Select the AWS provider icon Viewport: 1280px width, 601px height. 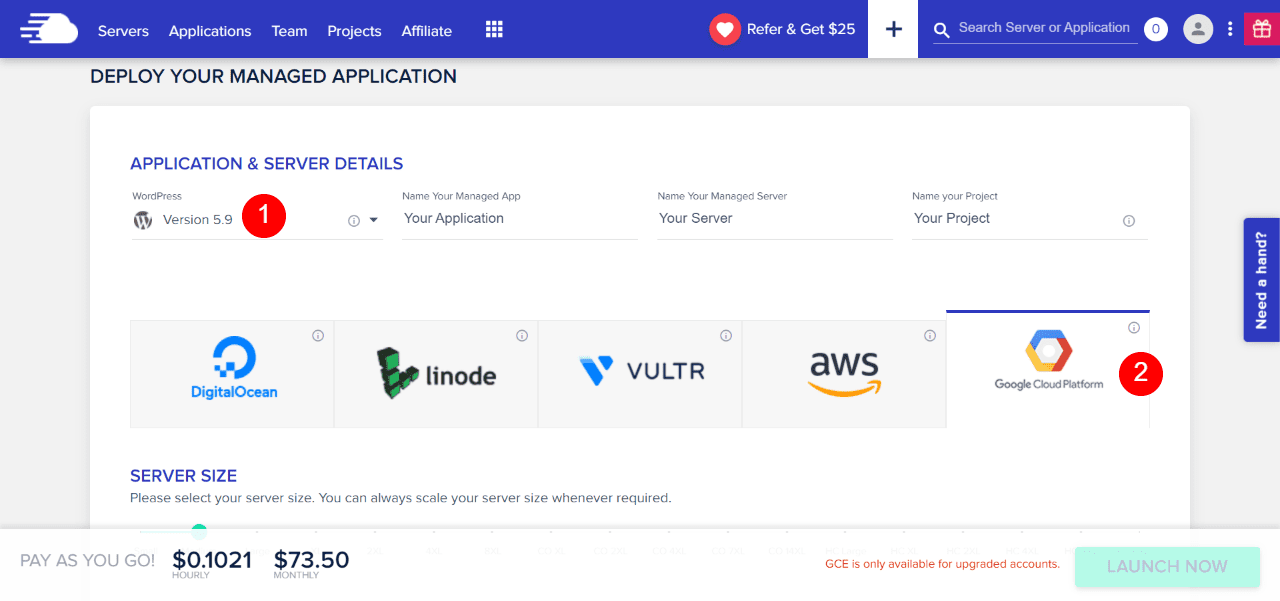[x=844, y=372]
